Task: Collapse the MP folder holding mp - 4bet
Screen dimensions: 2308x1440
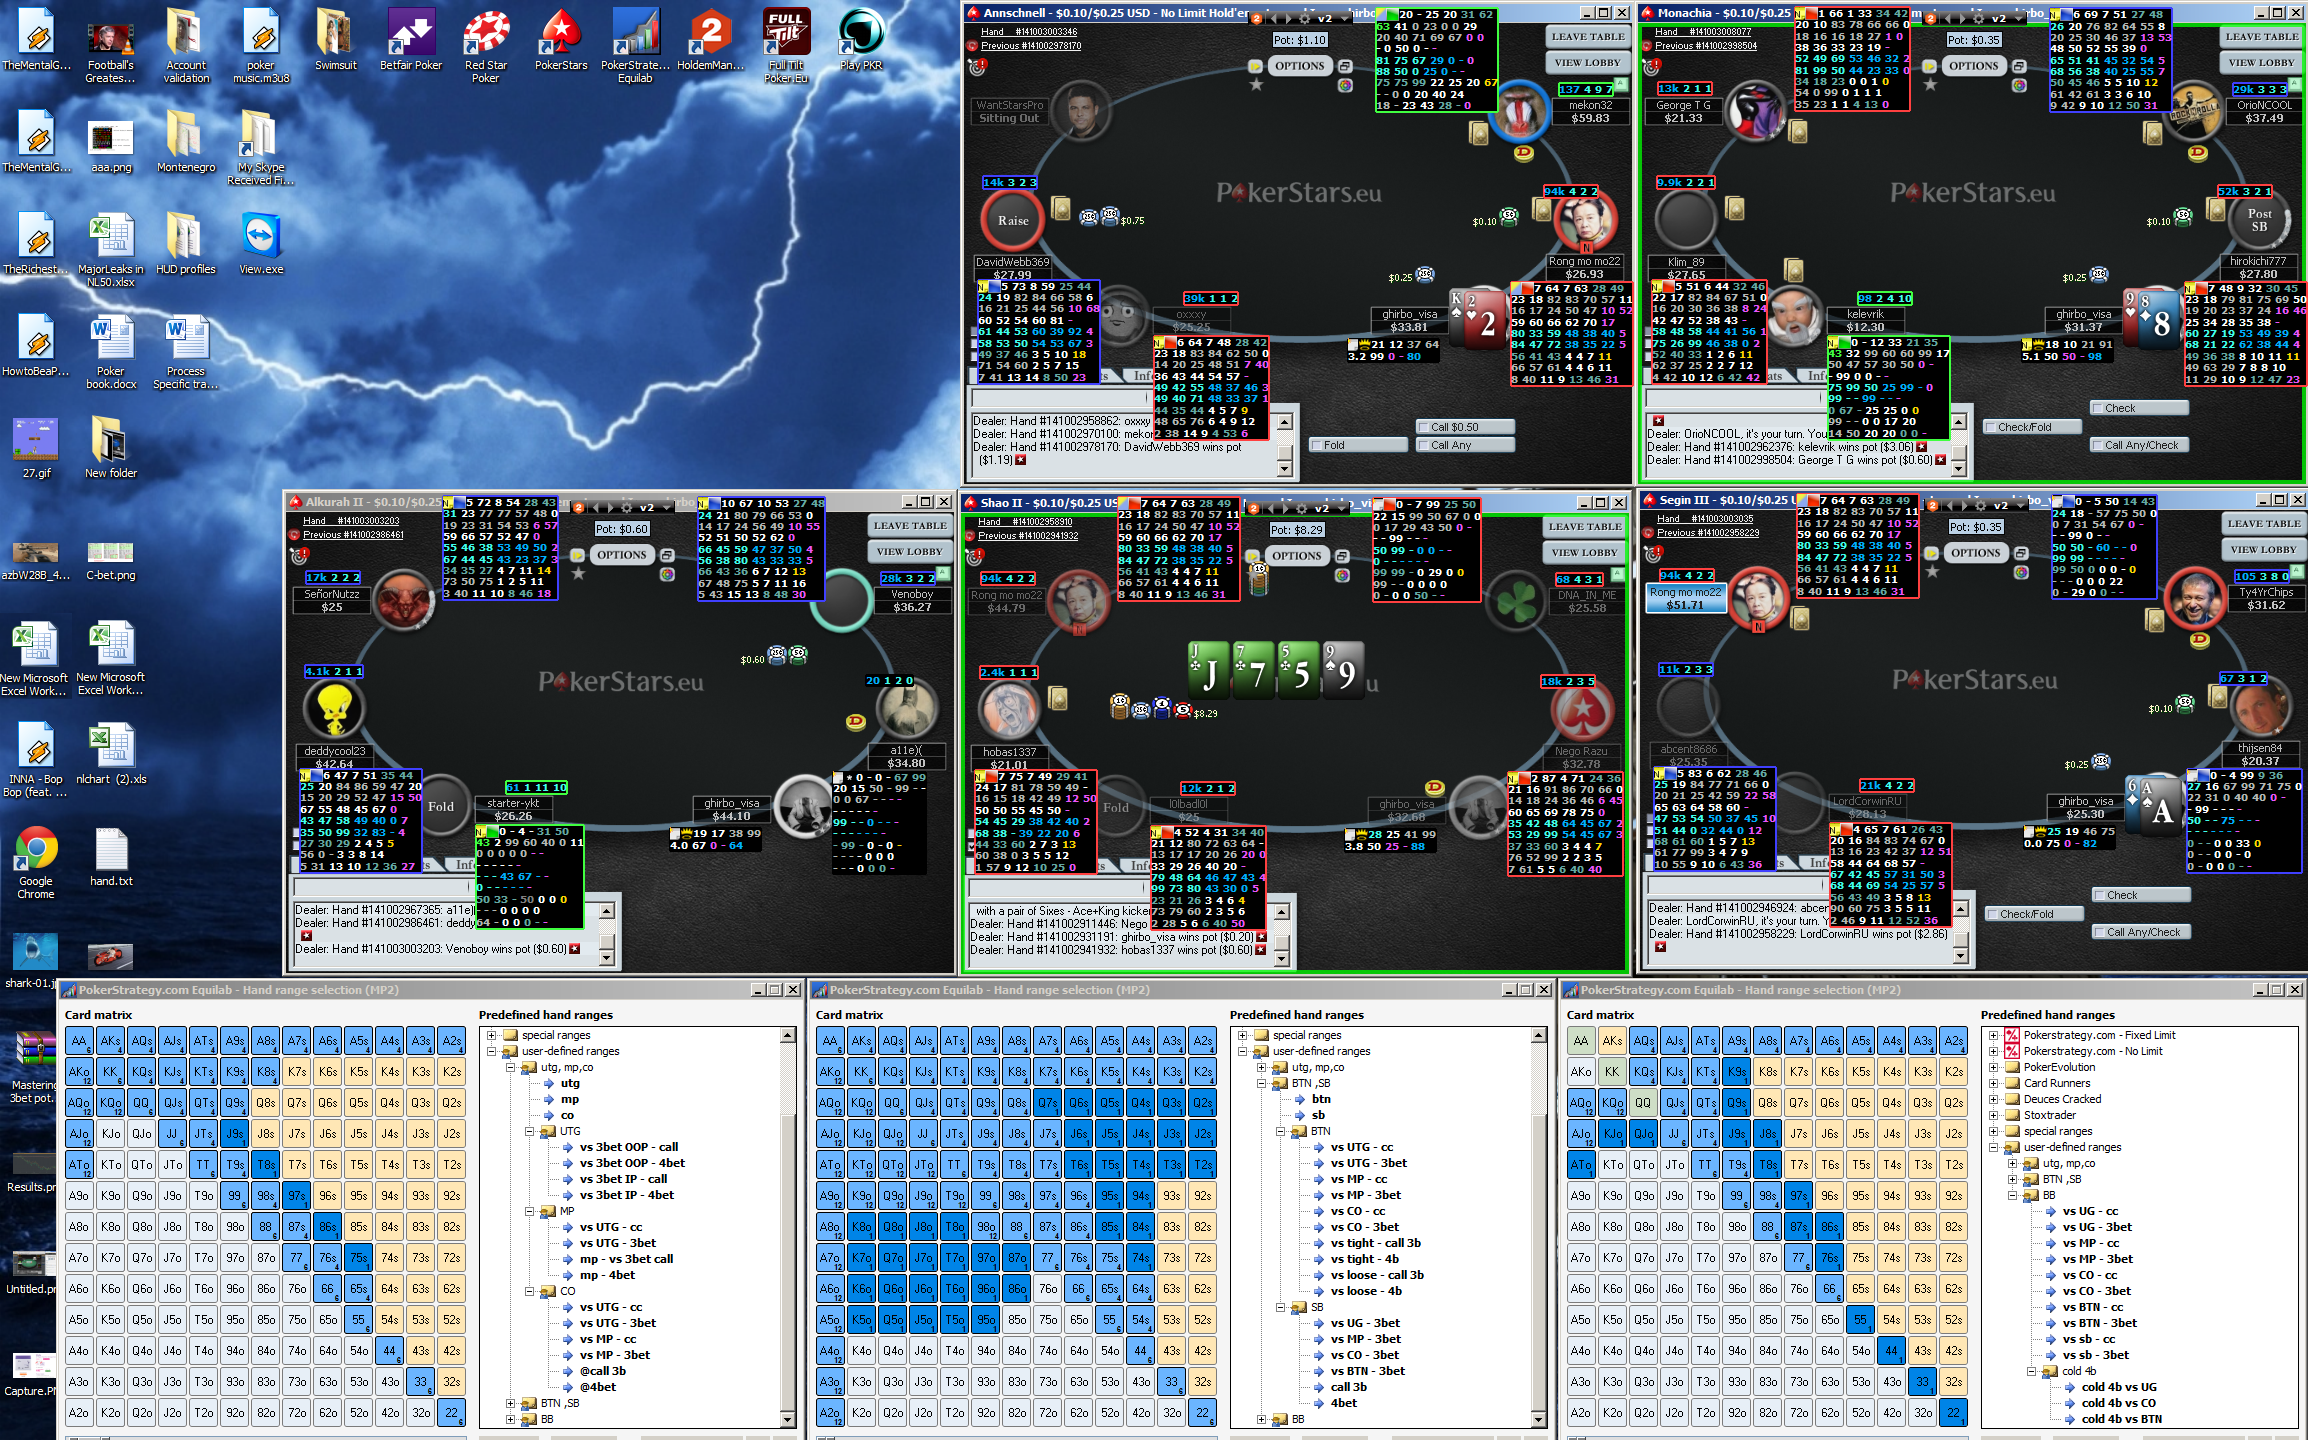Action: click(x=529, y=1211)
